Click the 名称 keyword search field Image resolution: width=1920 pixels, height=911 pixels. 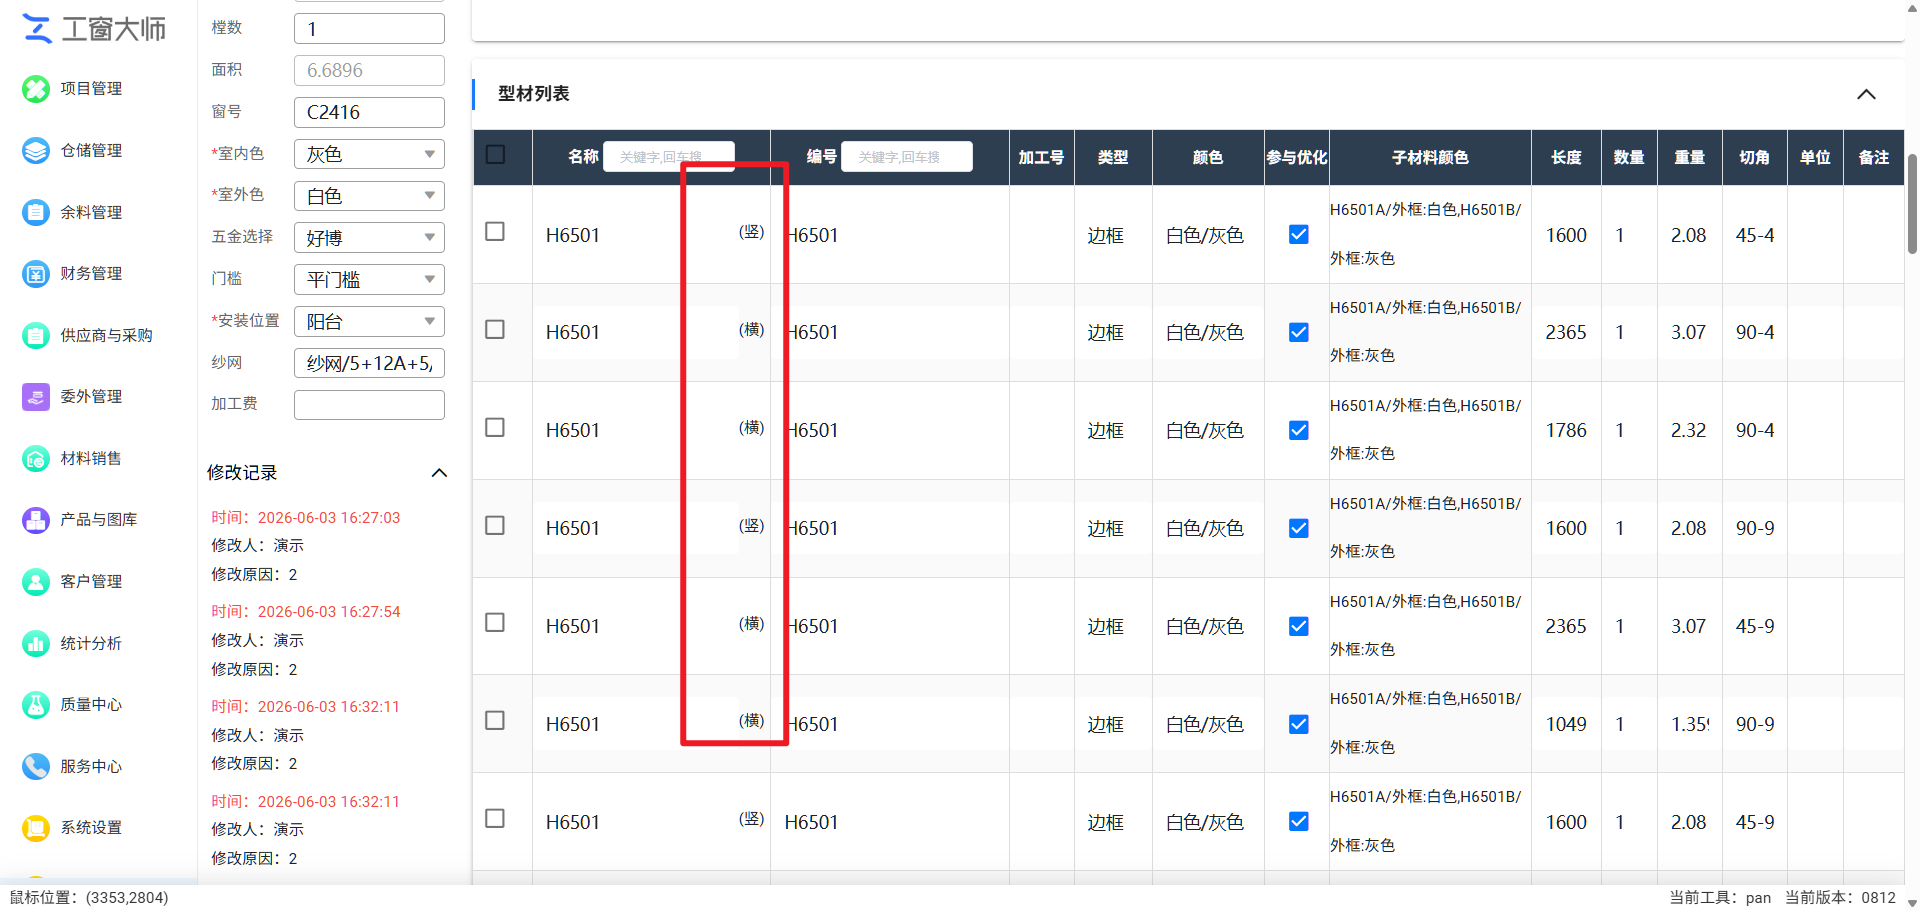click(x=669, y=157)
